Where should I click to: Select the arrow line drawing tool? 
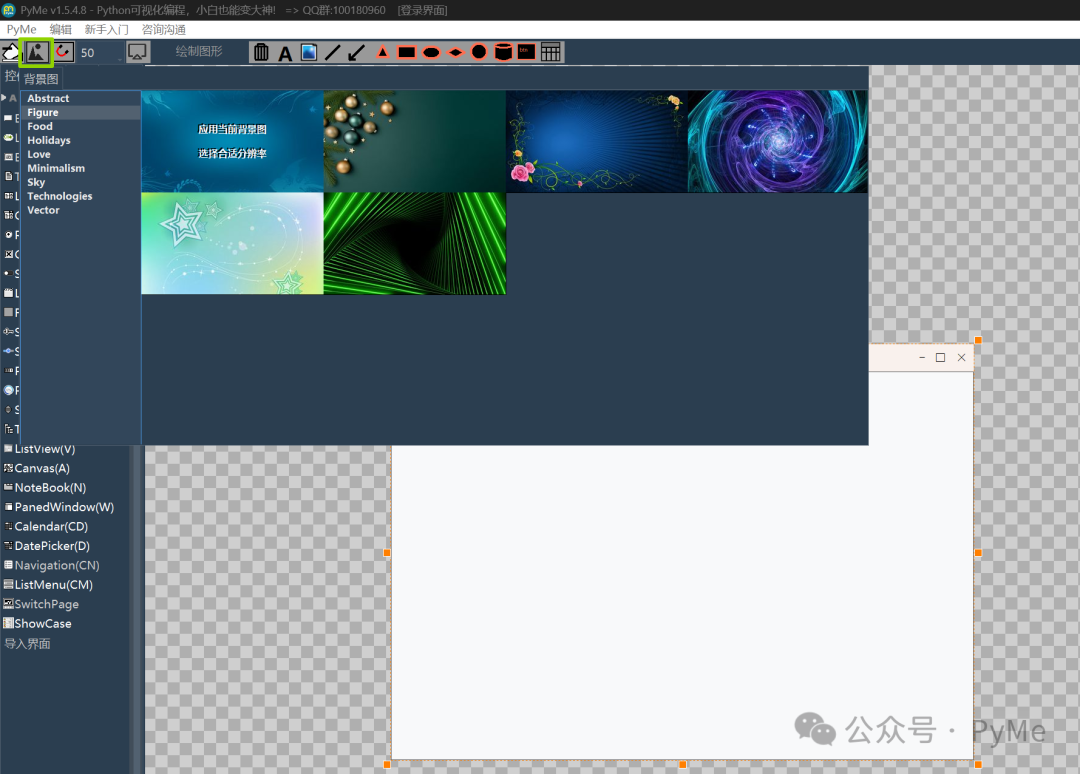click(x=357, y=52)
